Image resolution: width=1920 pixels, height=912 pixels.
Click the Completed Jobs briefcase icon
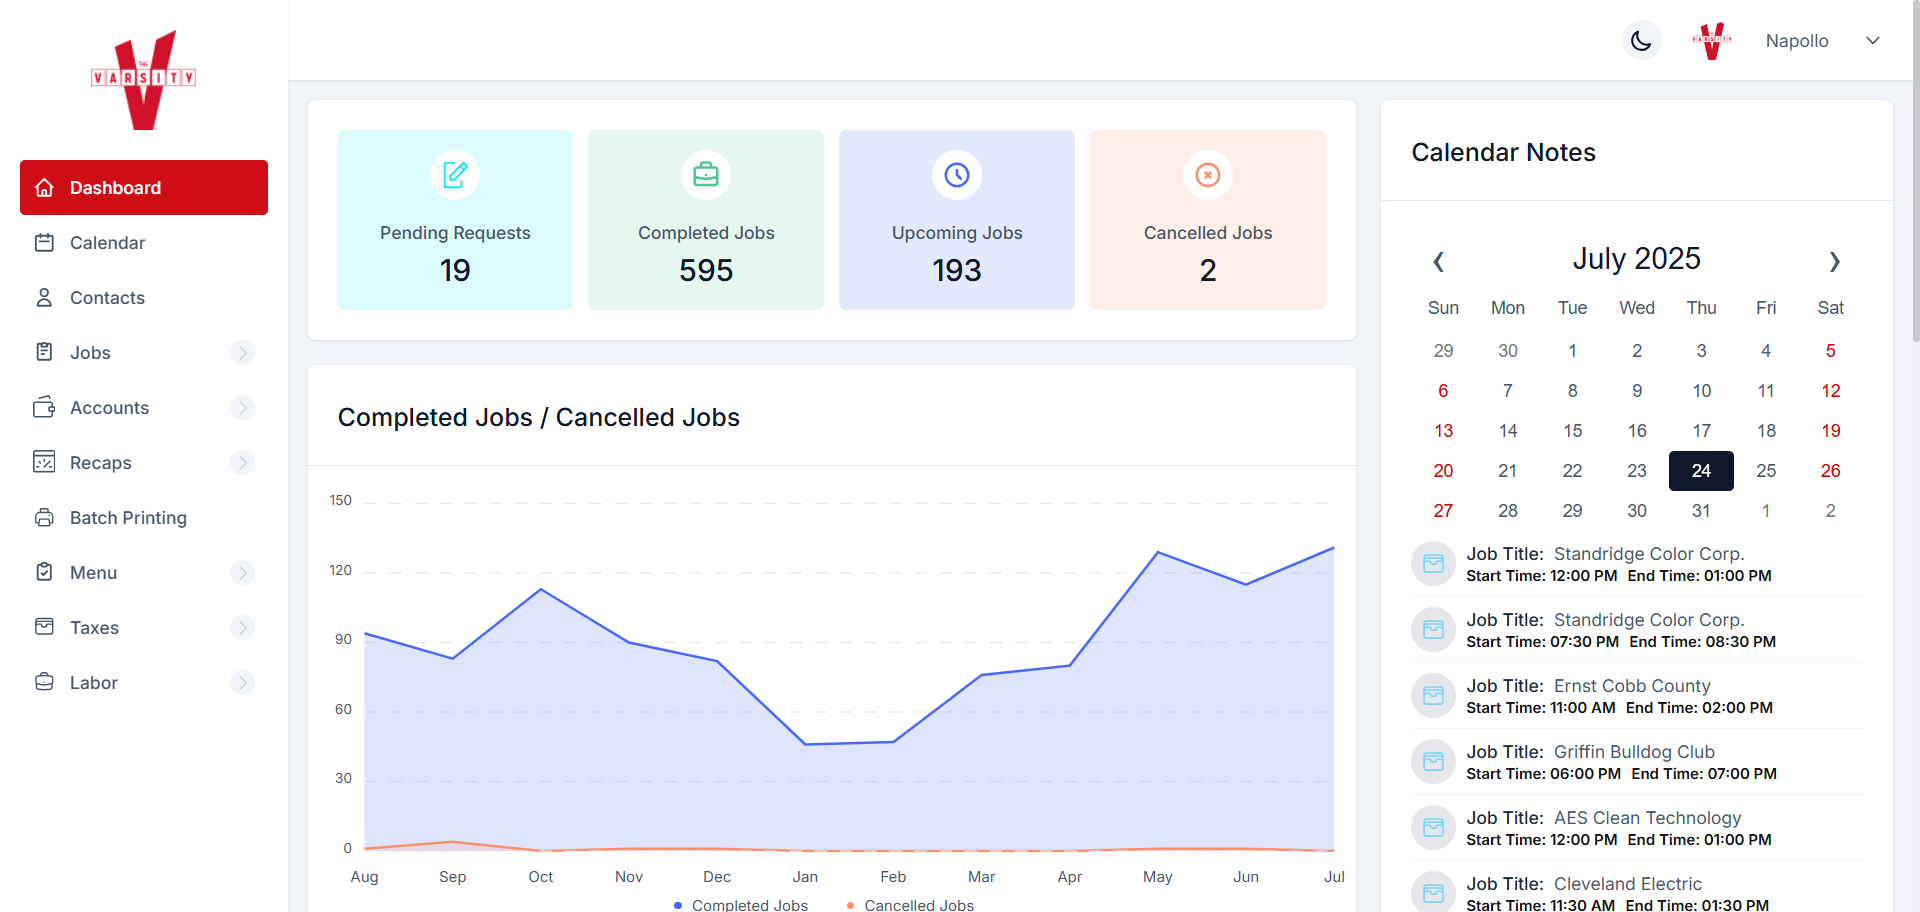coord(706,175)
